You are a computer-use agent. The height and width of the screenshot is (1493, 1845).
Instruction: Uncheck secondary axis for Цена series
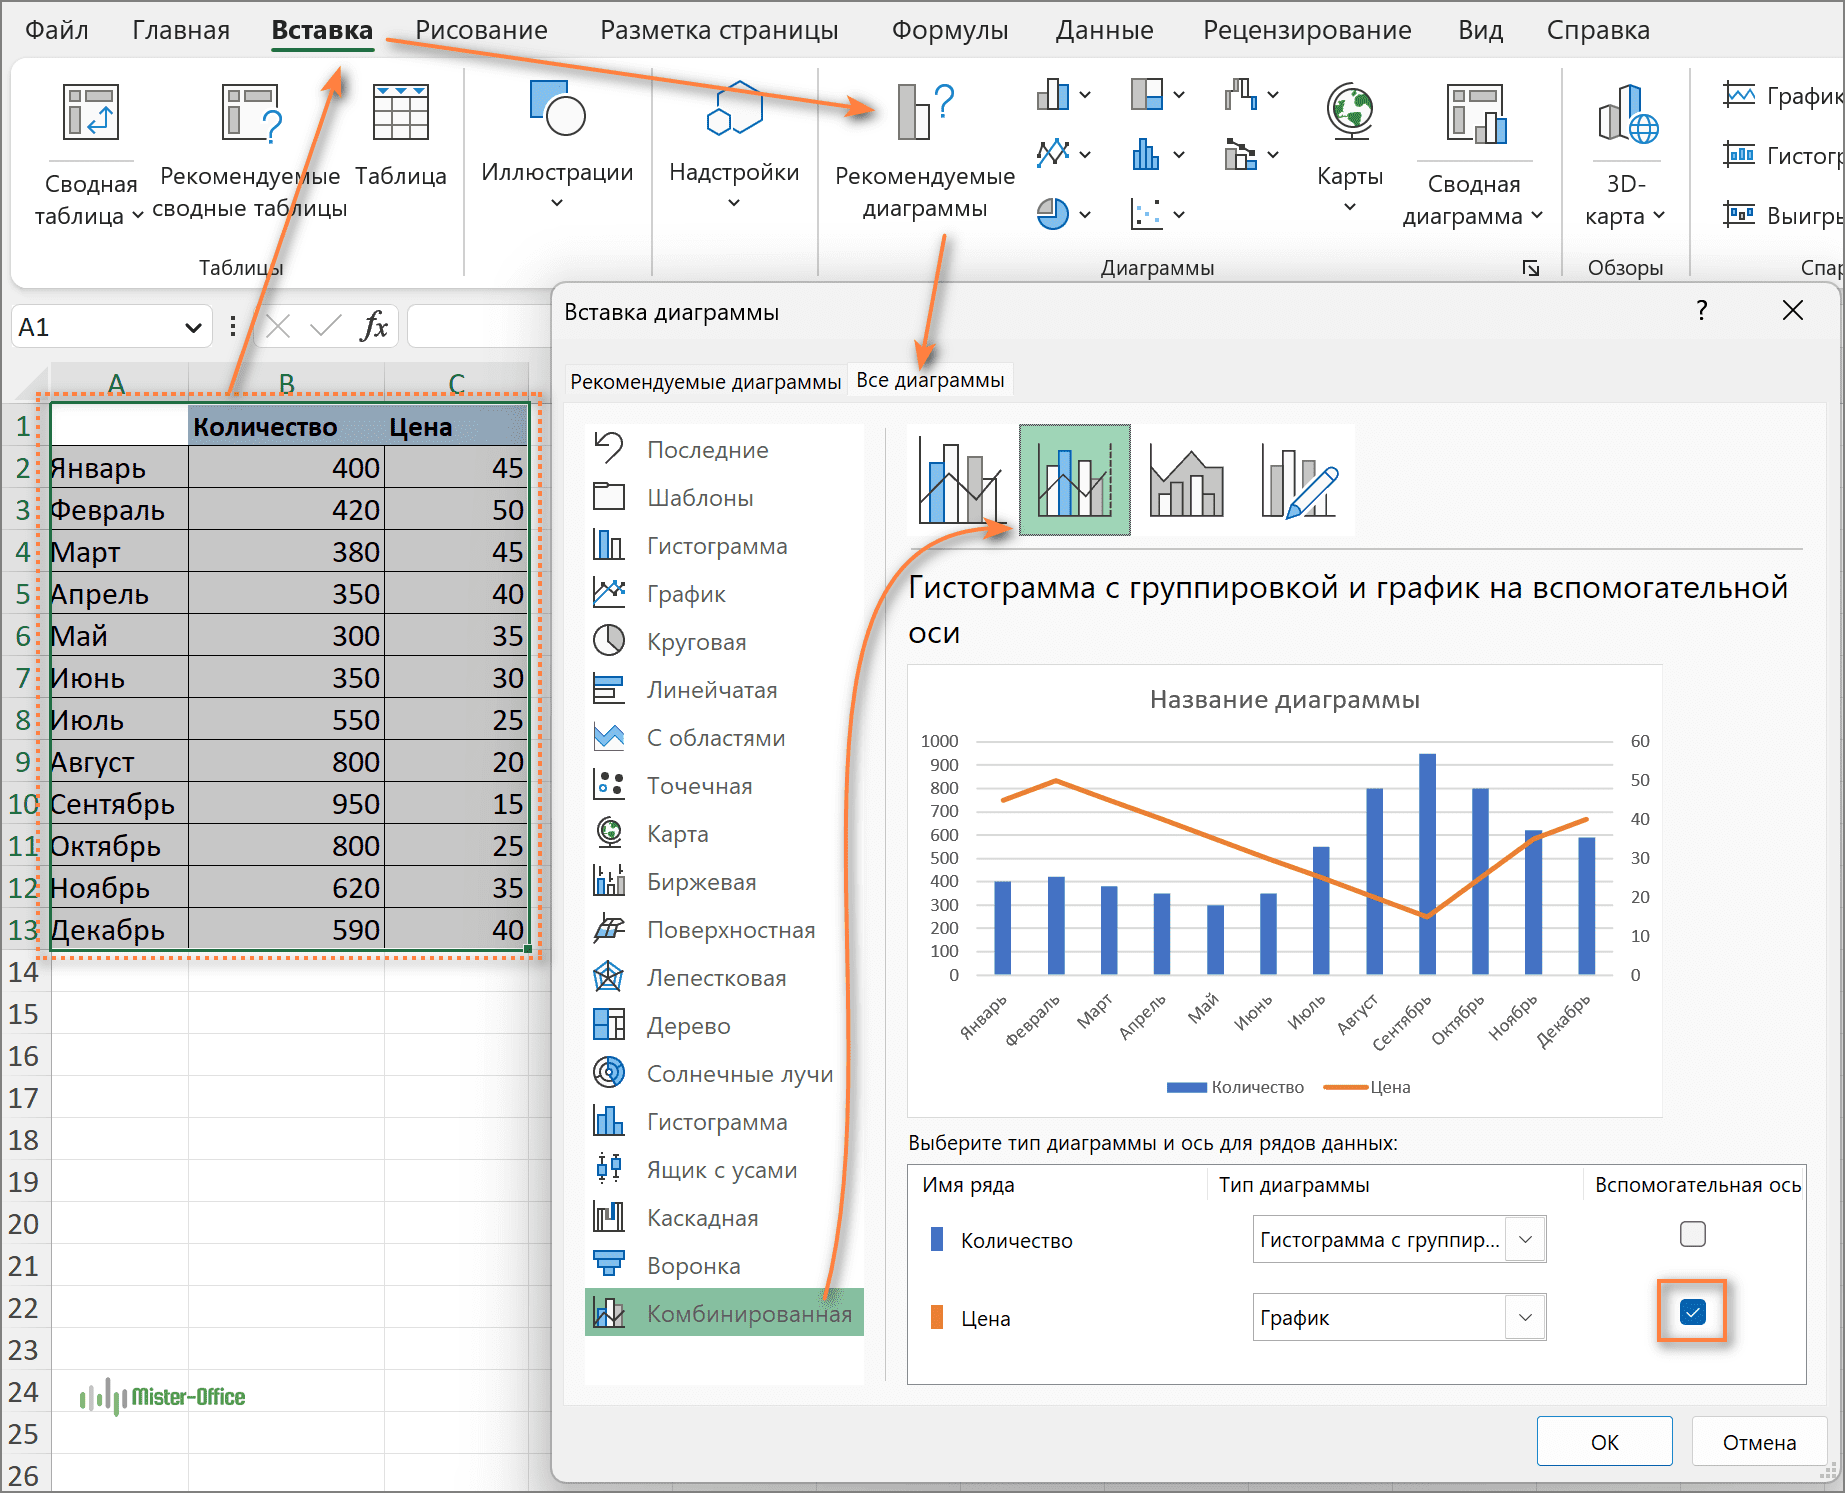pyautogui.click(x=1692, y=1312)
